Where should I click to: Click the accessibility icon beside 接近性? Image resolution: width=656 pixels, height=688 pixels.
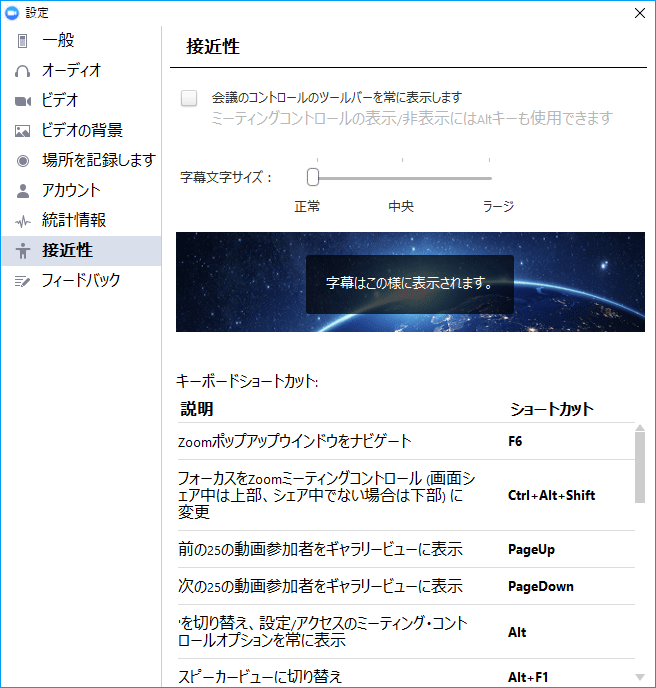pyautogui.click(x=22, y=251)
